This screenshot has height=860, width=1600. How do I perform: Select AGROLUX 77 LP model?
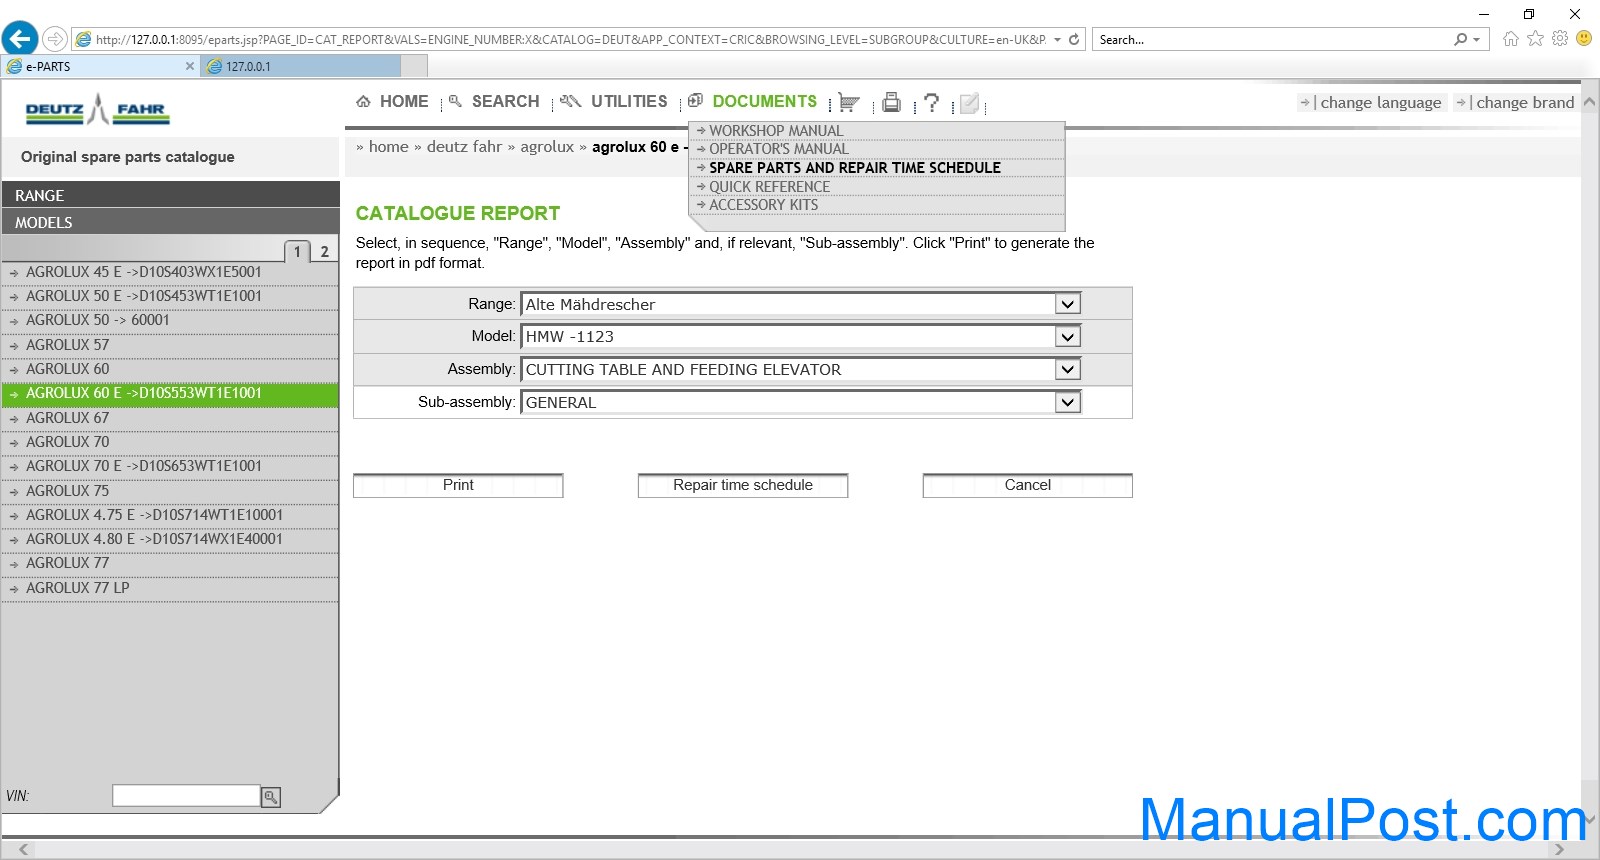(x=170, y=588)
